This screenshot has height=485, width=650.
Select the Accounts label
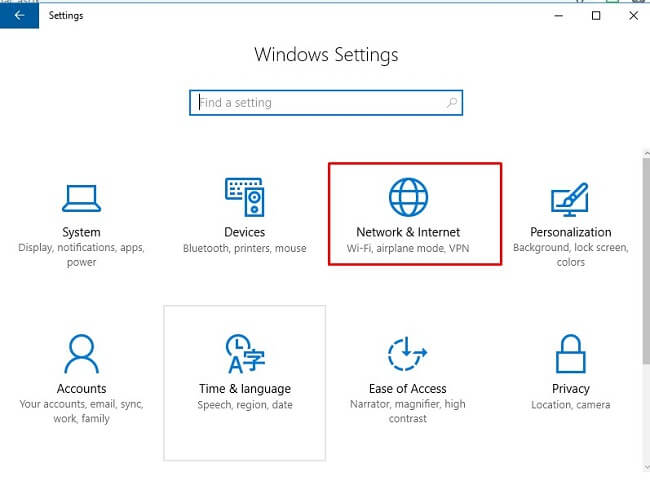click(x=82, y=389)
